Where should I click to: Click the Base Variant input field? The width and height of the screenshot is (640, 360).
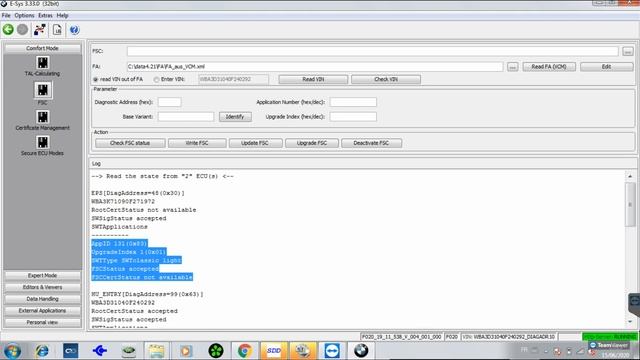tap(186, 117)
